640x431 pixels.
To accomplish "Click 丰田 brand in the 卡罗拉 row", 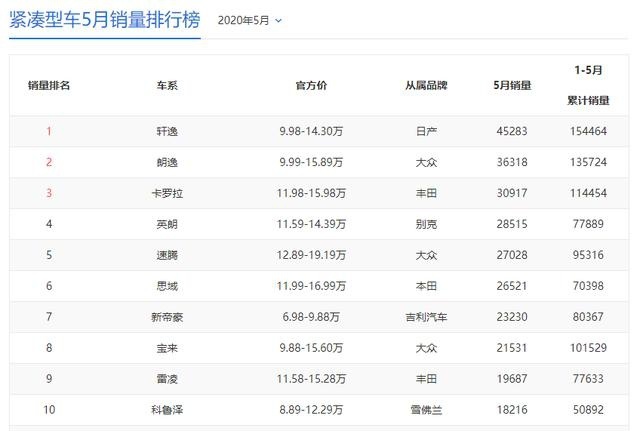I will pyautogui.click(x=426, y=193).
